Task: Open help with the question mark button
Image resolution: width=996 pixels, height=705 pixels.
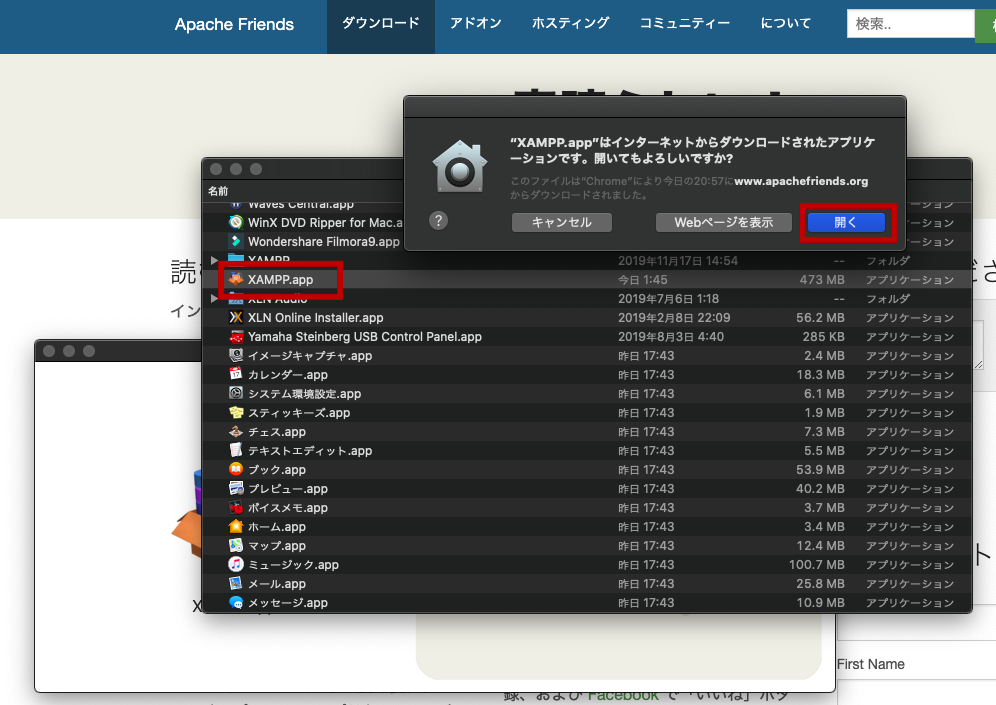Action: pos(438,221)
